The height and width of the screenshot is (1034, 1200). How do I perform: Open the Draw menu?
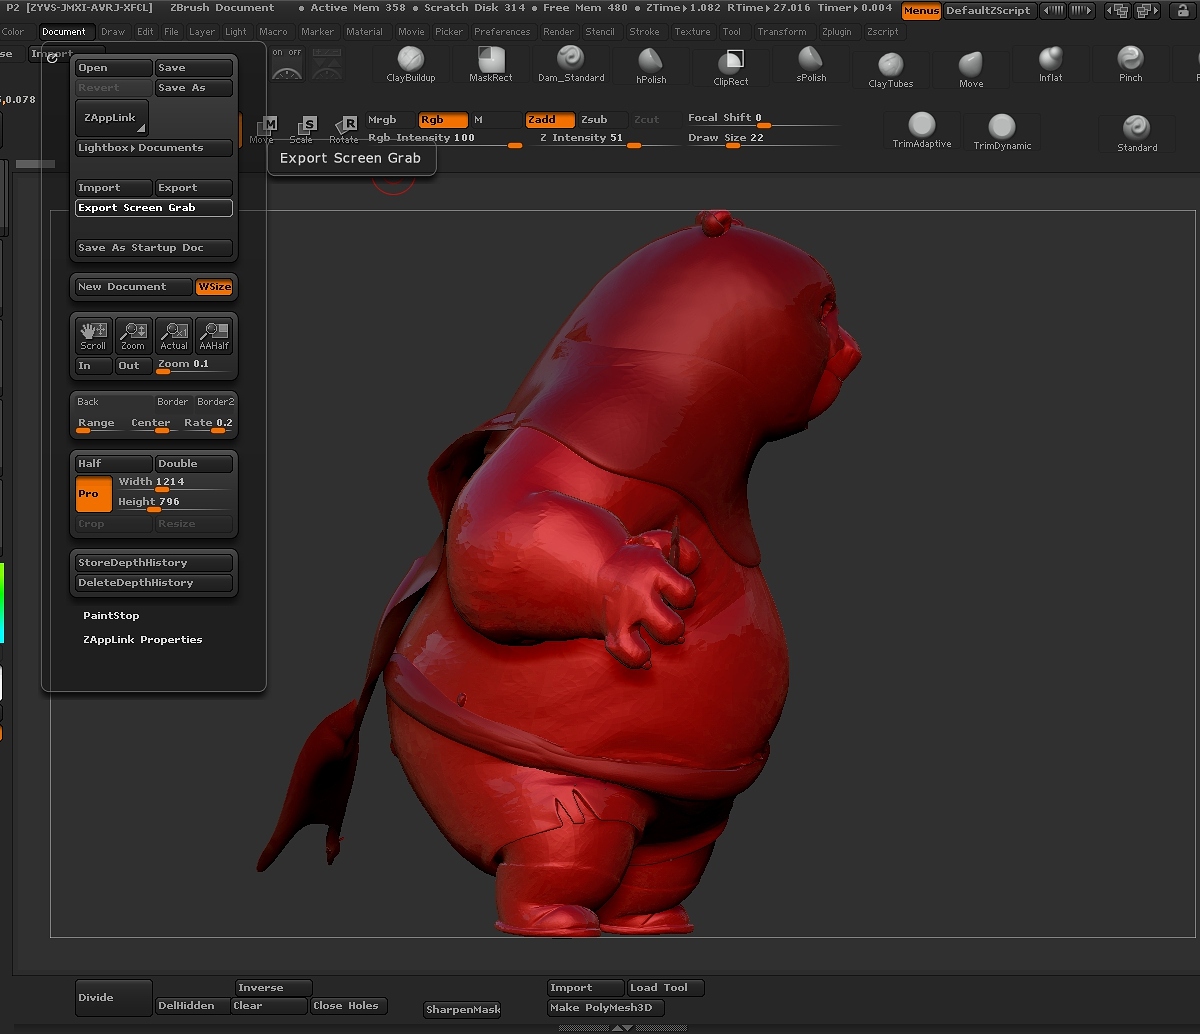click(113, 32)
